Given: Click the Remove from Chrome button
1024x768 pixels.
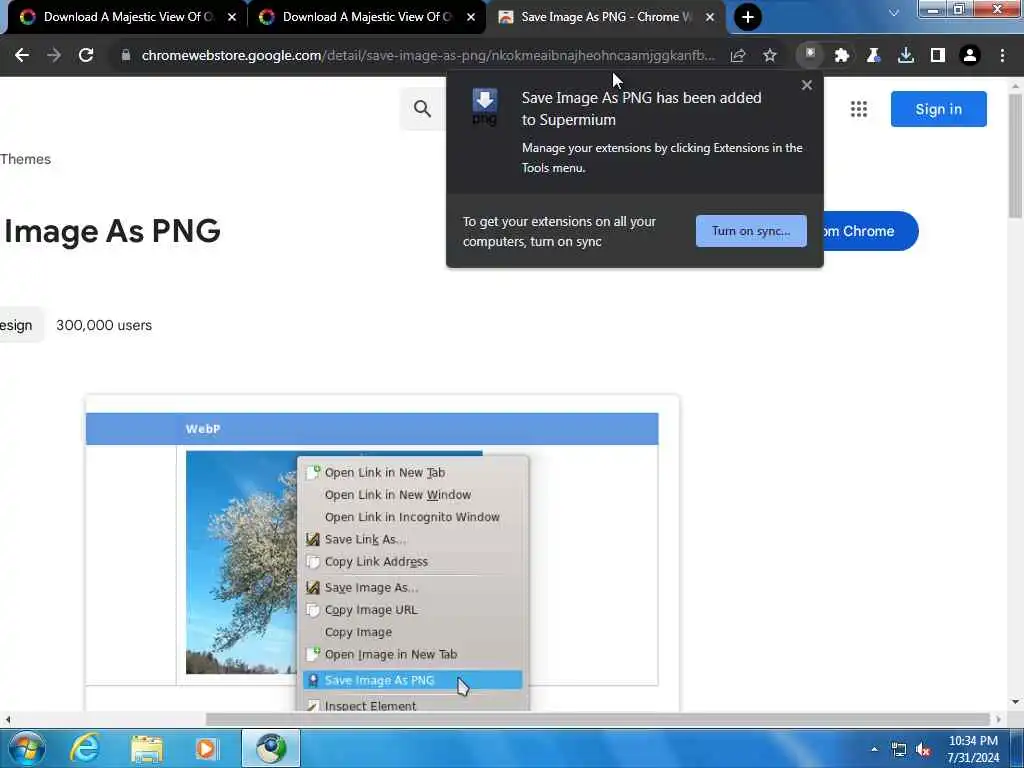Looking at the screenshot, I should (x=871, y=231).
